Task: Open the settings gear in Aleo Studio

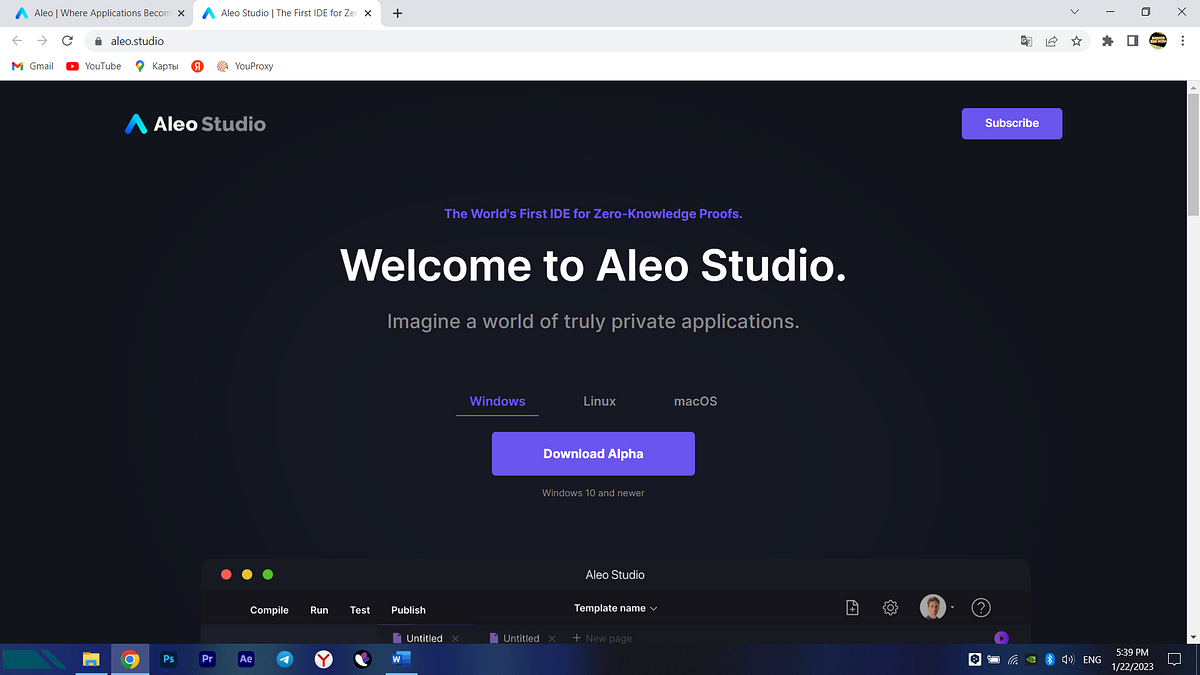Action: (890, 607)
